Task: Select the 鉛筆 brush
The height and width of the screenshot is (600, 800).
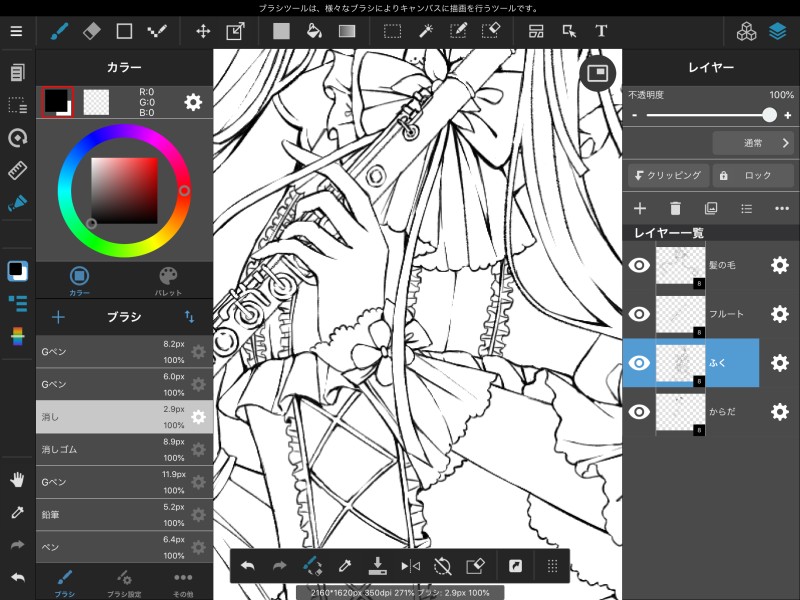Action: pos(124,515)
